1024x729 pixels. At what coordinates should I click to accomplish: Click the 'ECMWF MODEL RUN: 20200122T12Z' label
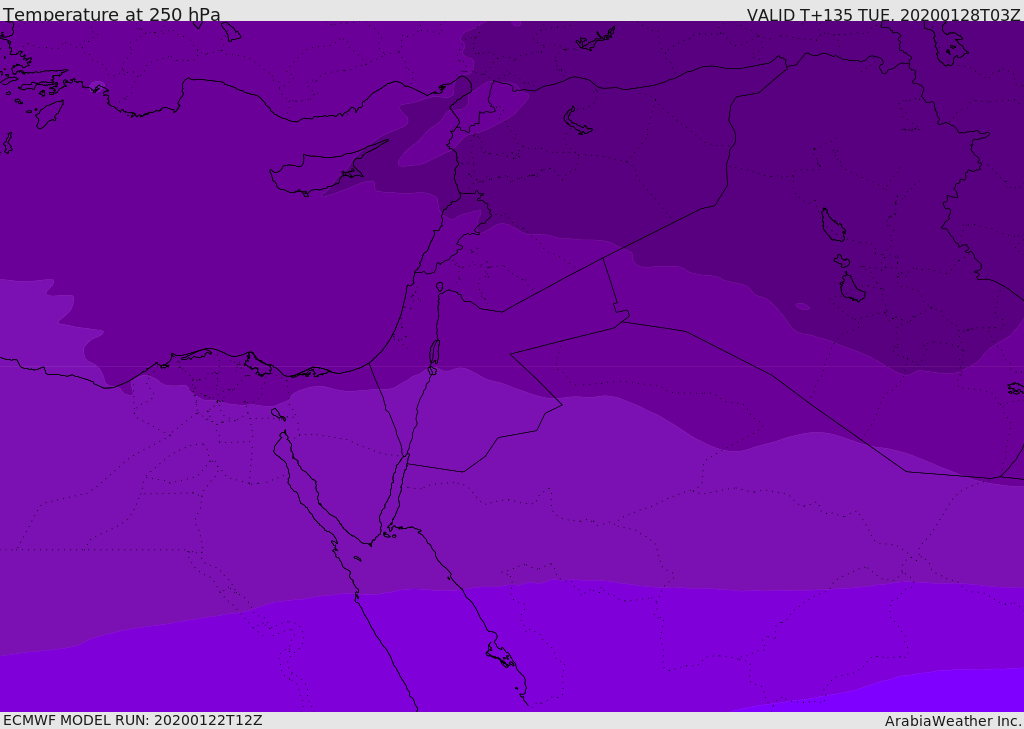pyautogui.click(x=133, y=721)
